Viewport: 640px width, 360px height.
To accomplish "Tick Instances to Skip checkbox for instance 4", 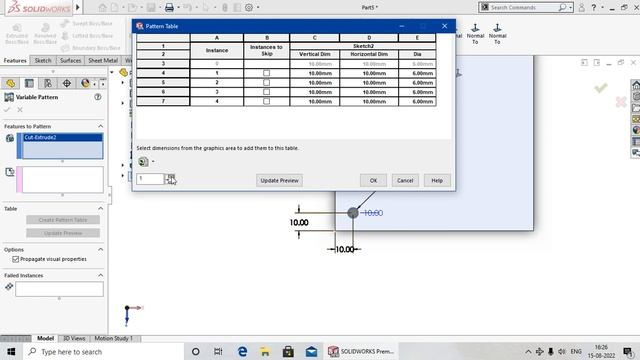I will pyautogui.click(x=267, y=101).
